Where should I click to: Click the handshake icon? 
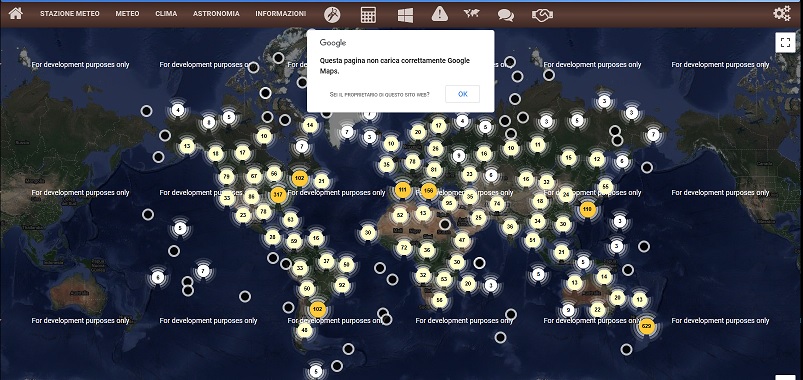click(x=542, y=15)
